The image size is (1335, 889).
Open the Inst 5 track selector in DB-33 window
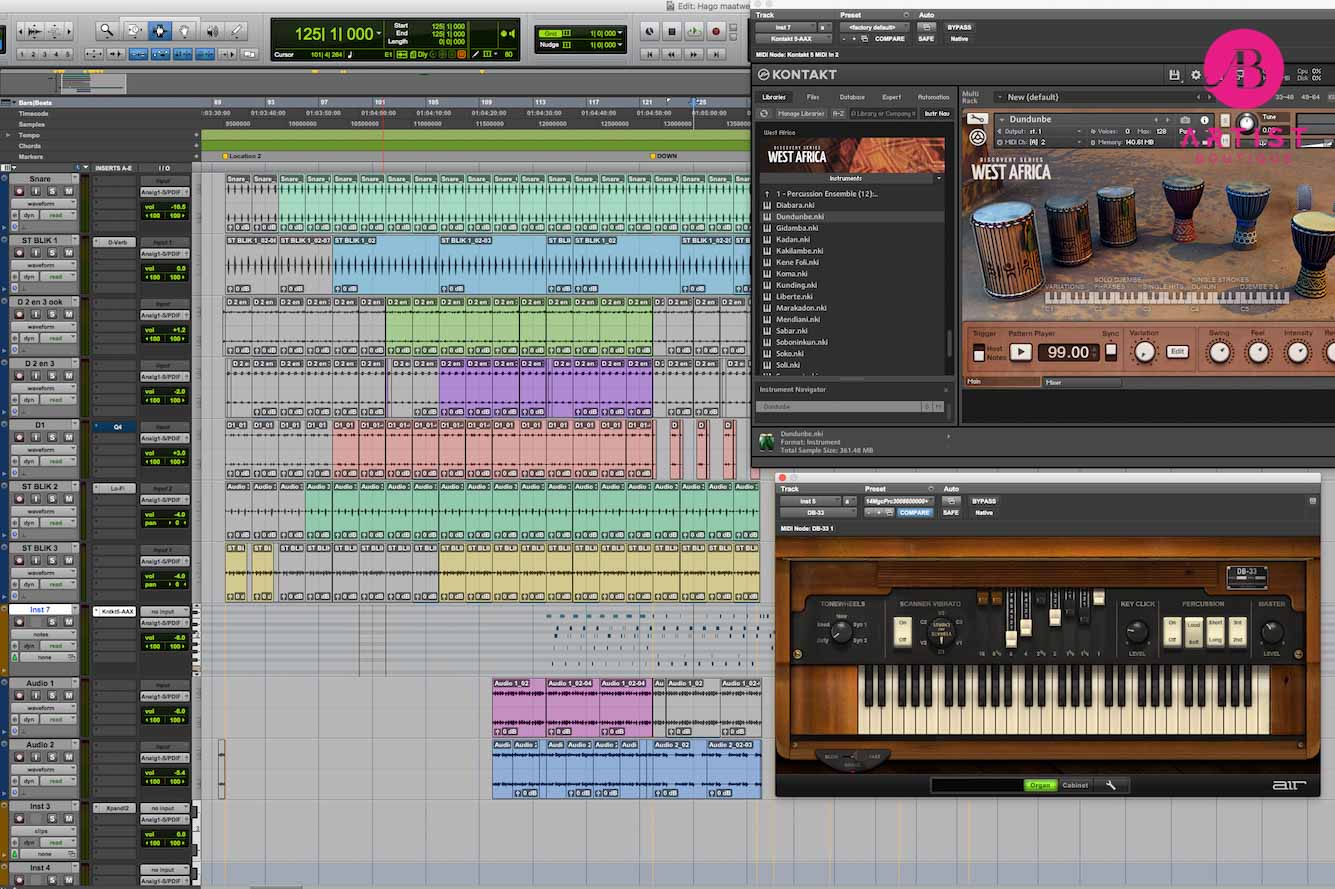(x=808, y=501)
